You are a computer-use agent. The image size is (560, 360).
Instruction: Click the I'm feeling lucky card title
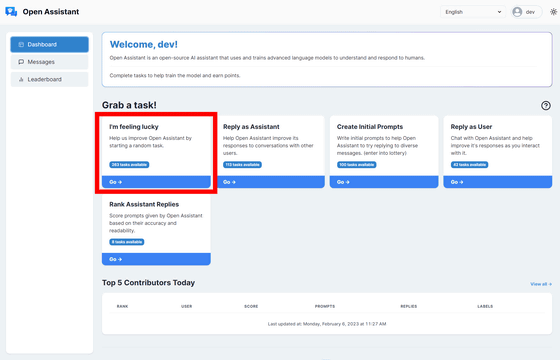(134, 127)
